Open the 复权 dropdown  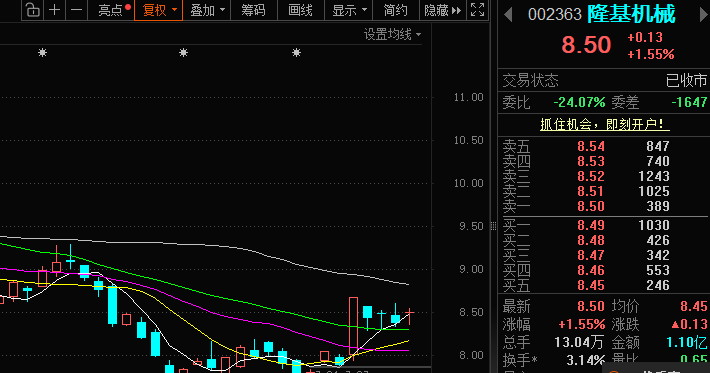pyautogui.click(x=158, y=10)
